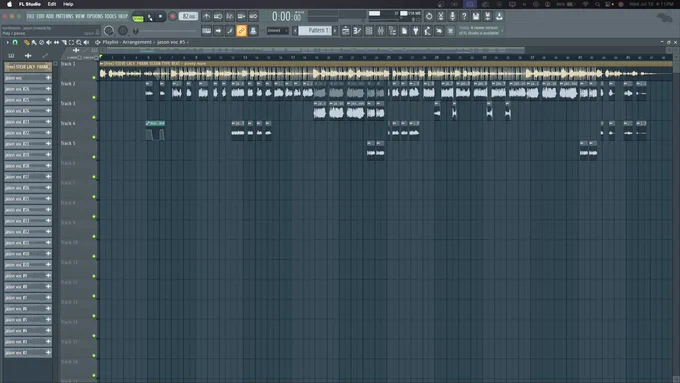Click arrow left of Pattern 1 selector
This screenshot has height=383, width=680.
(295, 31)
